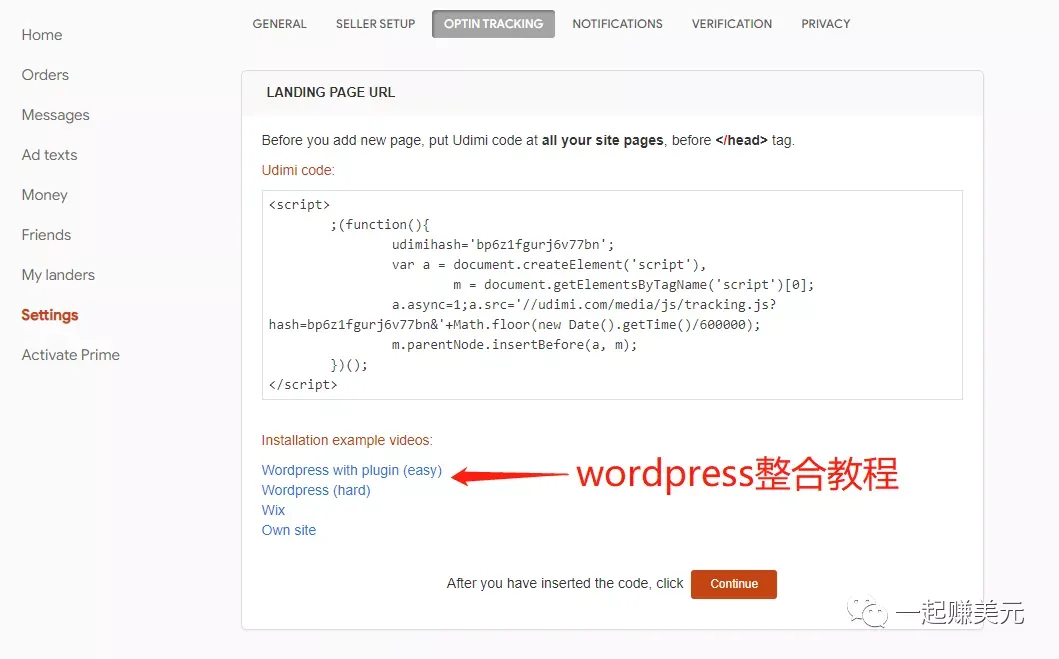Image resolution: width=1059 pixels, height=659 pixels.
Task: Open Activate Prime sidebar link
Action: (71, 354)
